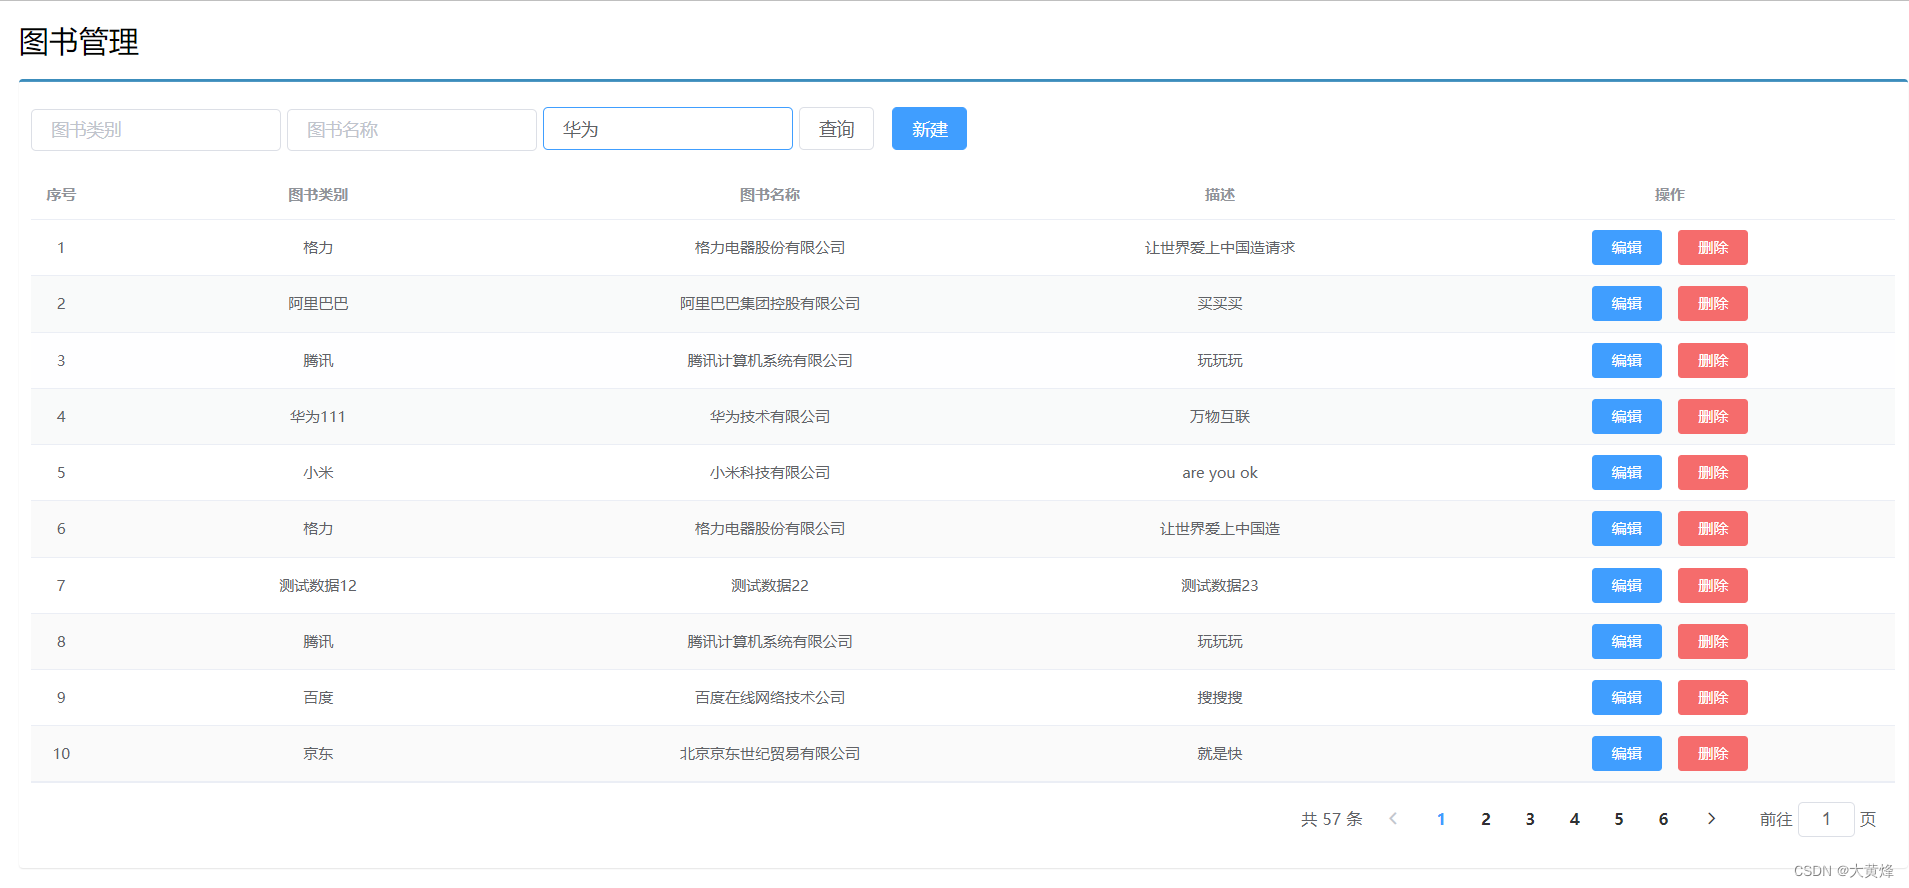Click the cell 测试数据22
Image resolution: width=1909 pixels, height=888 pixels.
[770, 586]
